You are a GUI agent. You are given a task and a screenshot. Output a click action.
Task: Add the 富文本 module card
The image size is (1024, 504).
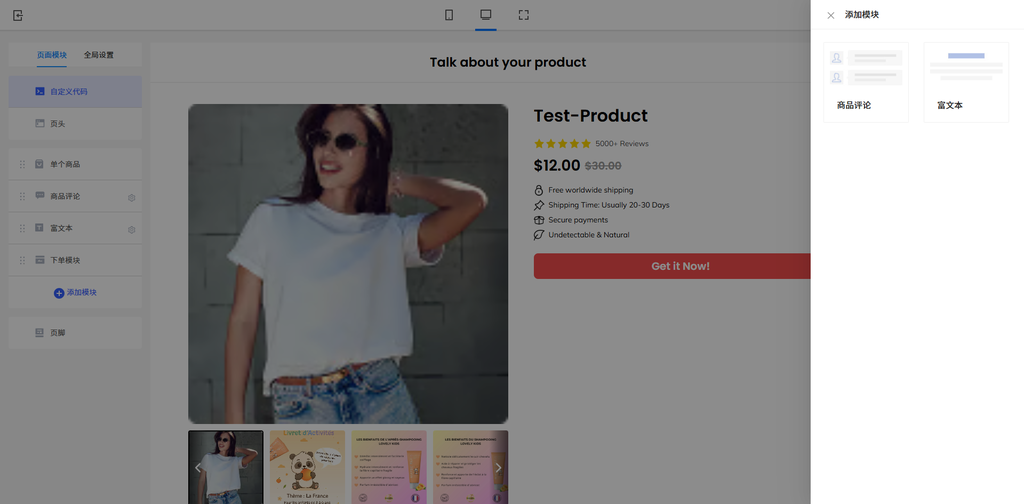pyautogui.click(x=966, y=82)
